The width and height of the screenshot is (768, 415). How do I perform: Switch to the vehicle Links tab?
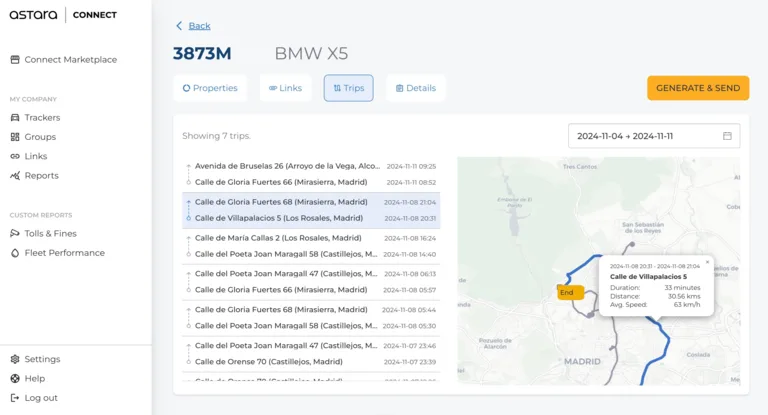[286, 88]
